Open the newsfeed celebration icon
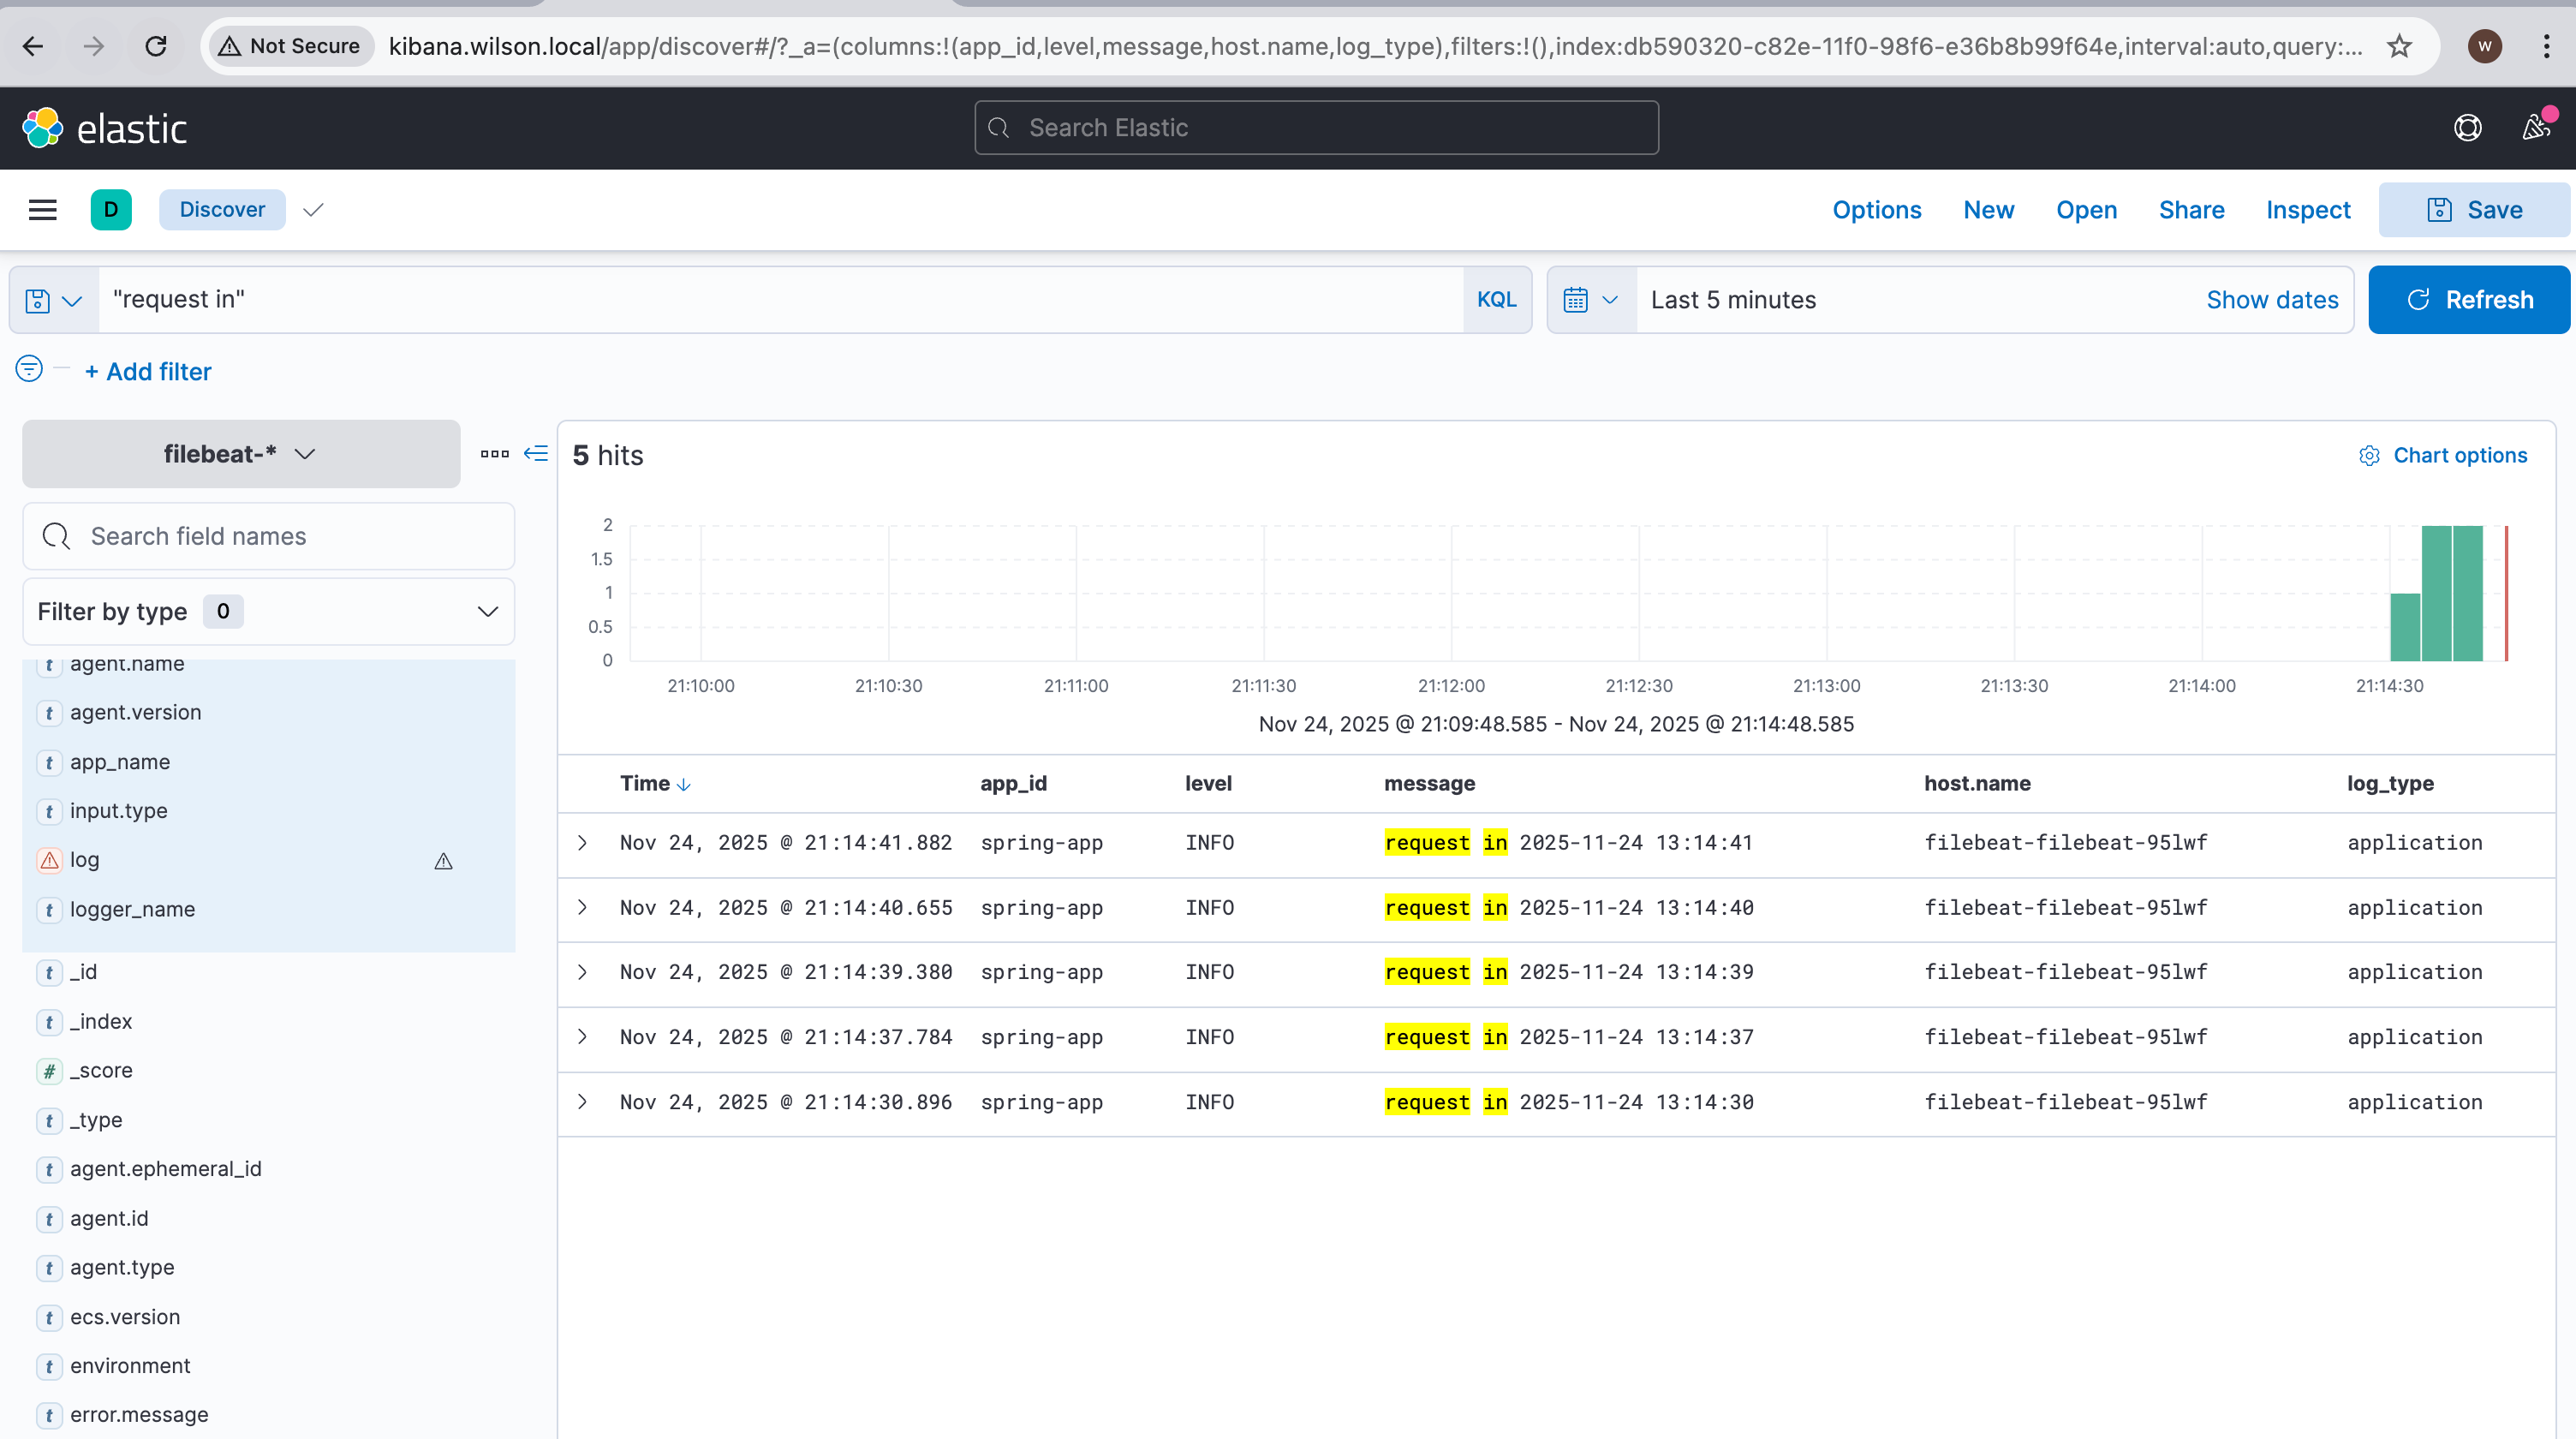This screenshot has width=2576, height=1439. pos(2536,128)
